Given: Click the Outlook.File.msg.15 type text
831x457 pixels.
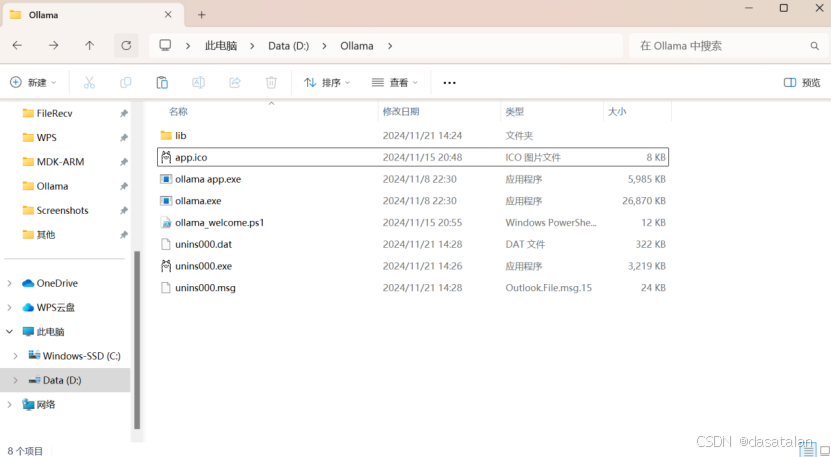Looking at the screenshot, I should (x=549, y=288).
